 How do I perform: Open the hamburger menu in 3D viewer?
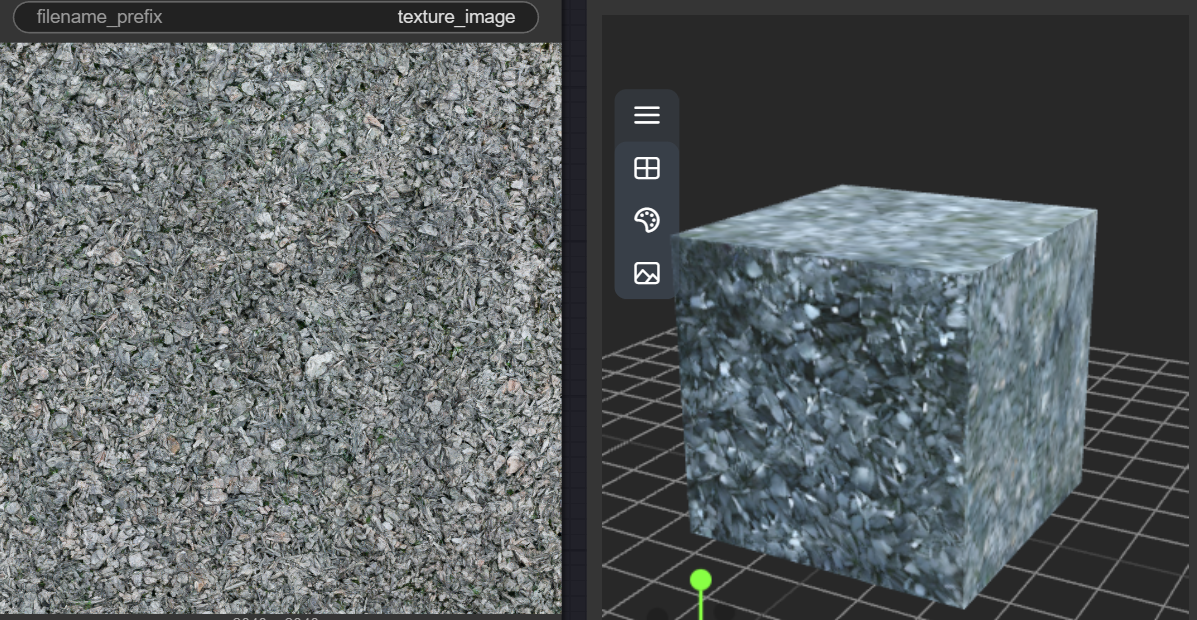click(x=647, y=115)
